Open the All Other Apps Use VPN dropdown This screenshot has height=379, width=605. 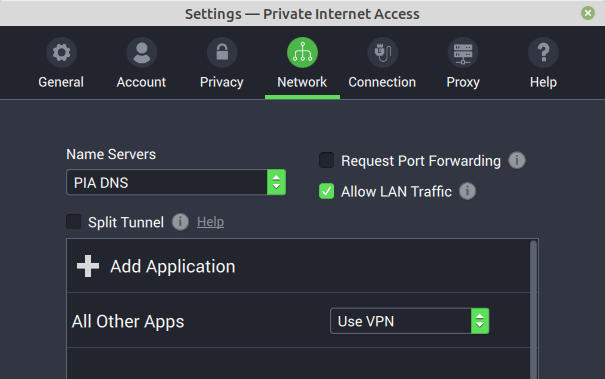click(x=409, y=321)
